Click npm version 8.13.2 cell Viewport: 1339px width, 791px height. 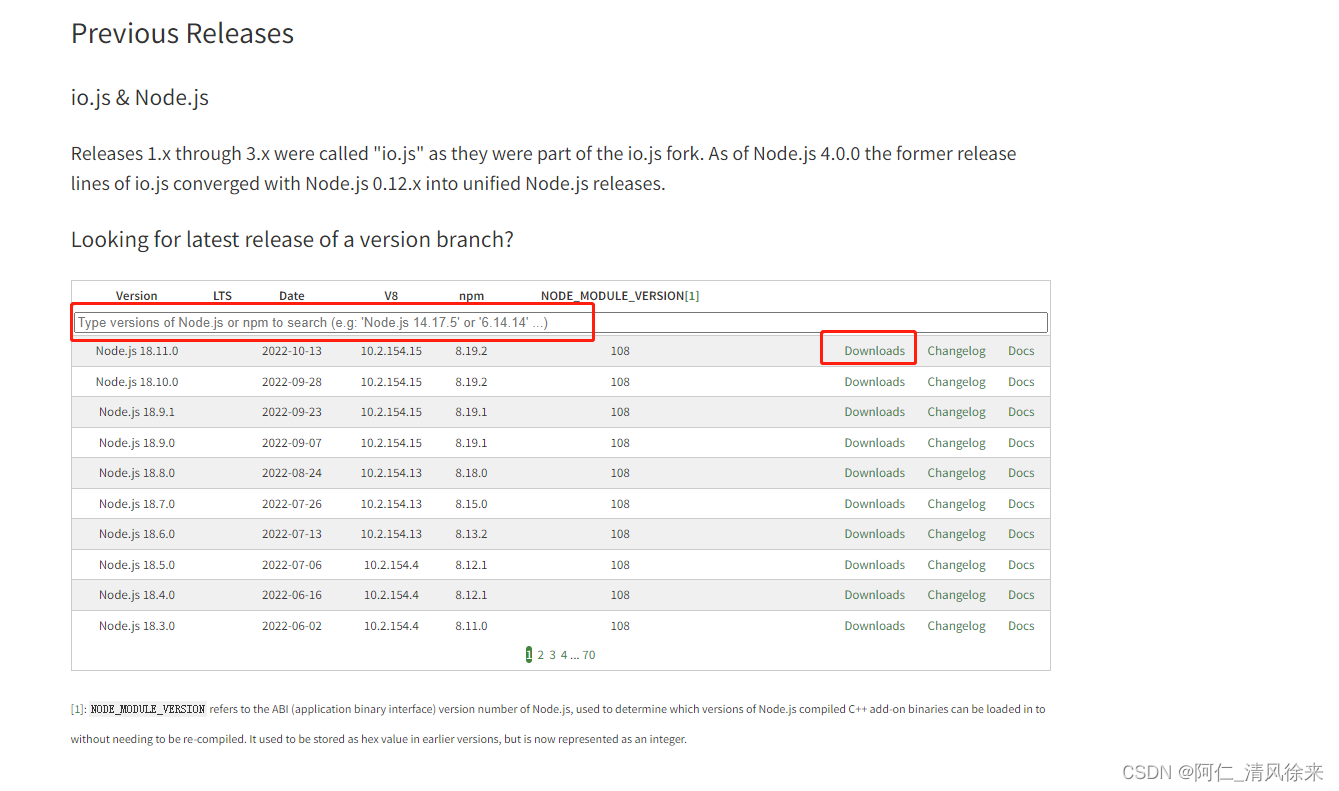pyautogui.click(x=471, y=534)
